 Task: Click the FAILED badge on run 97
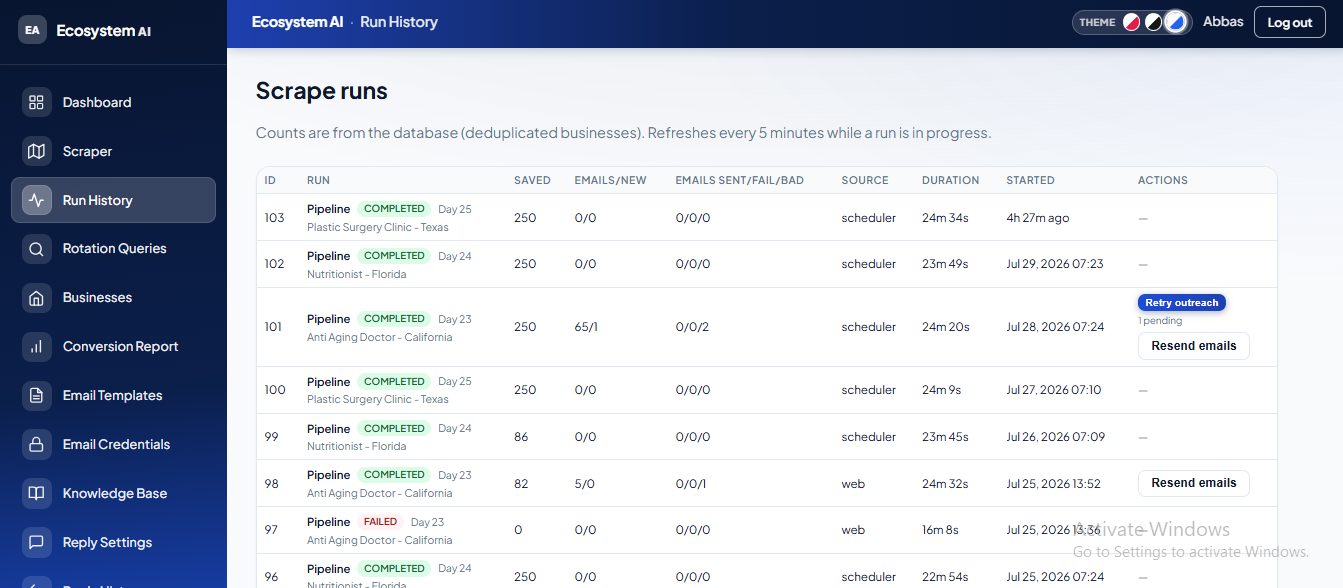(x=380, y=522)
